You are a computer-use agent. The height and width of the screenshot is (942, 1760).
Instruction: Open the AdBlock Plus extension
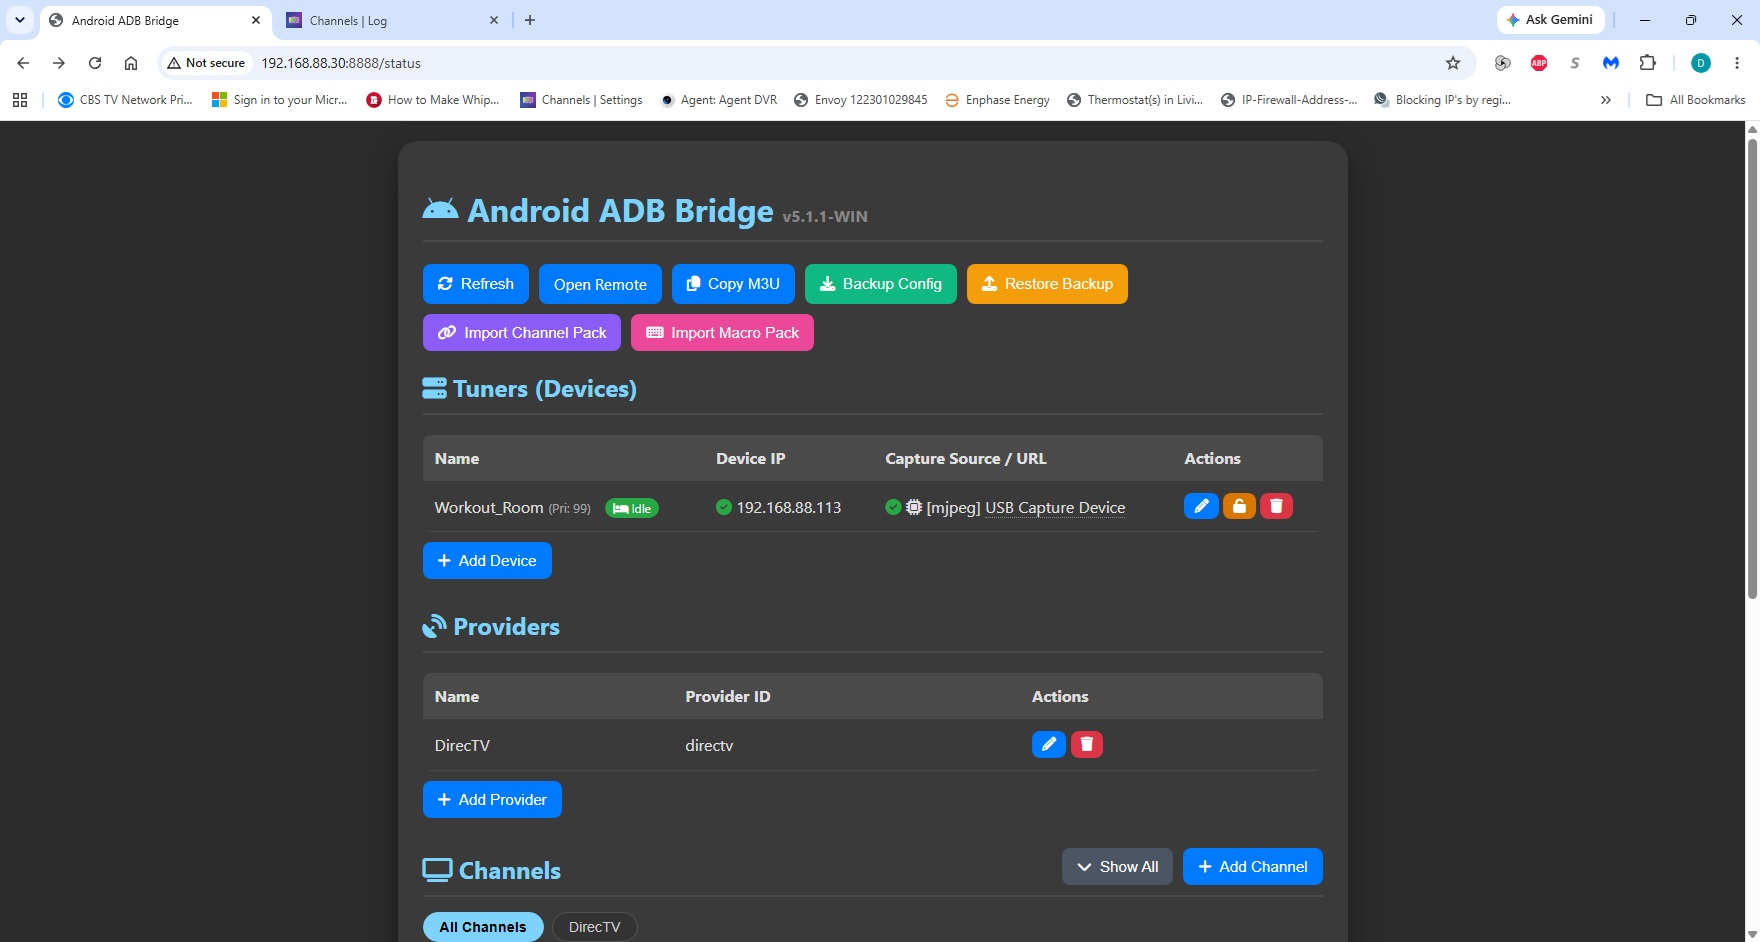pos(1539,63)
